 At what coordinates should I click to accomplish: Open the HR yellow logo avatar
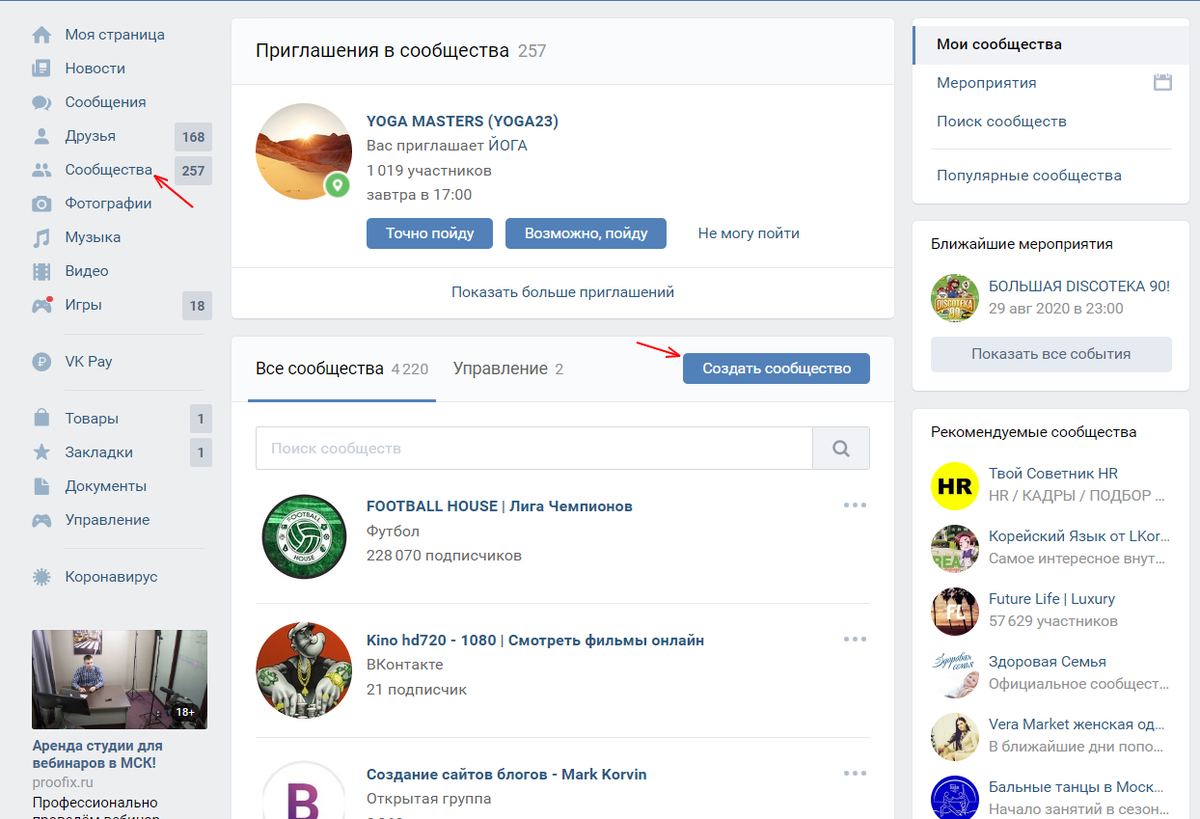click(x=955, y=486)
